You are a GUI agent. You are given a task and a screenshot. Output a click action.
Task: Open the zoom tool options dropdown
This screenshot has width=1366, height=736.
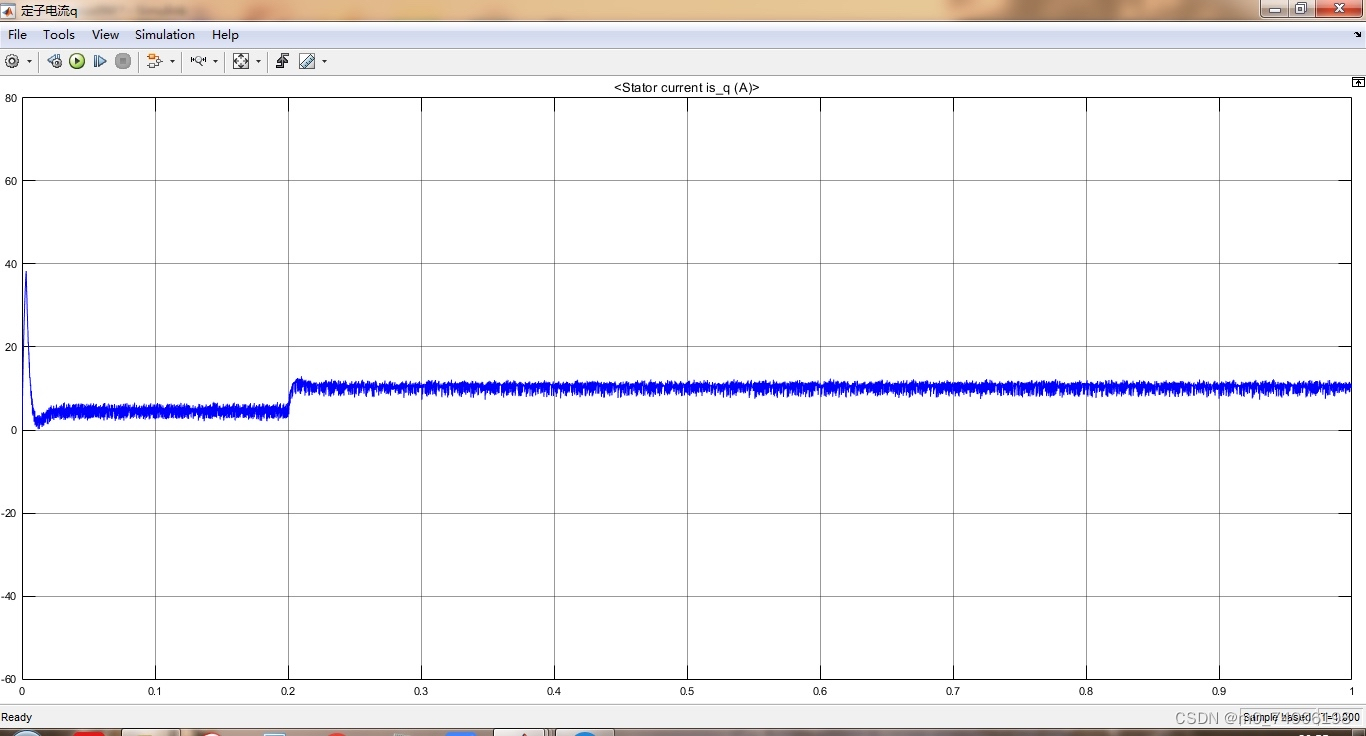(215, 61)
